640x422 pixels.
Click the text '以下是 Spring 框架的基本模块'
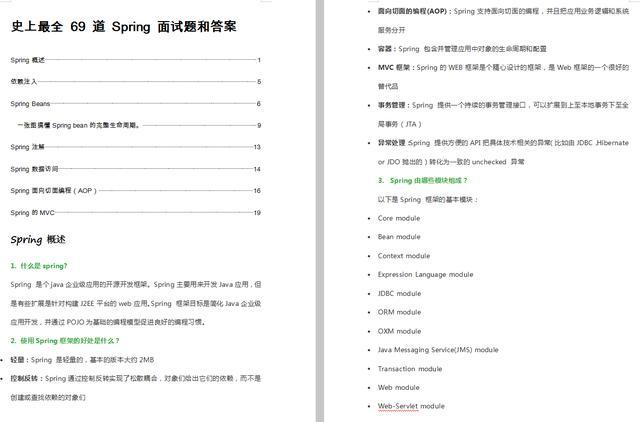(425, 200)
